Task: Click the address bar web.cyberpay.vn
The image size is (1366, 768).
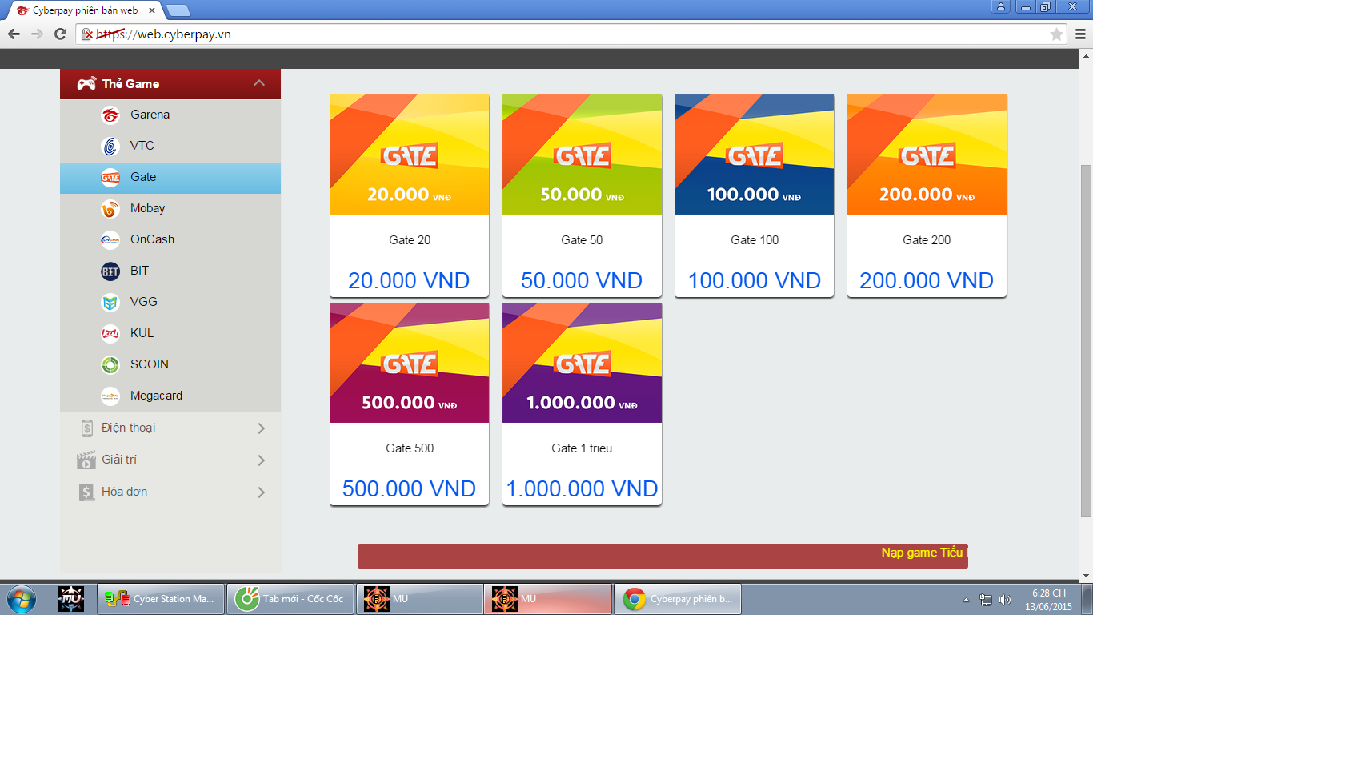Action: pos(570,34)
